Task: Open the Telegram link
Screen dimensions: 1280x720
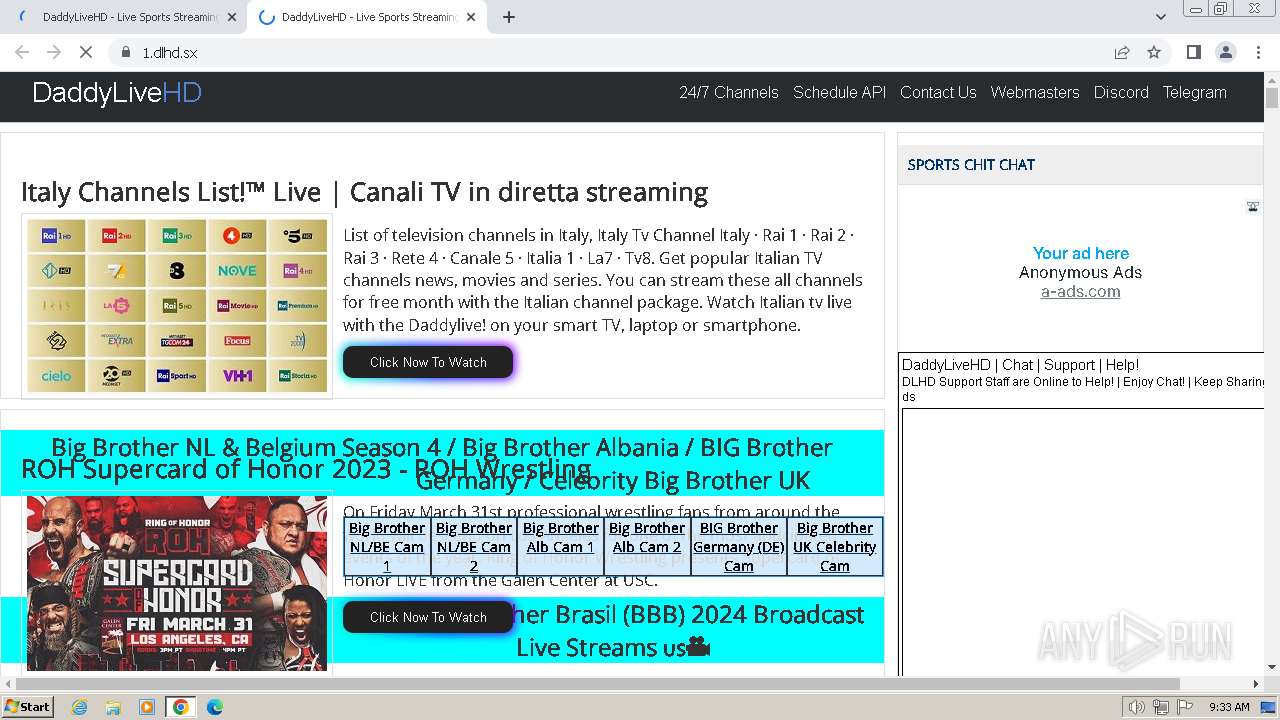Action: click(1194, 92)
